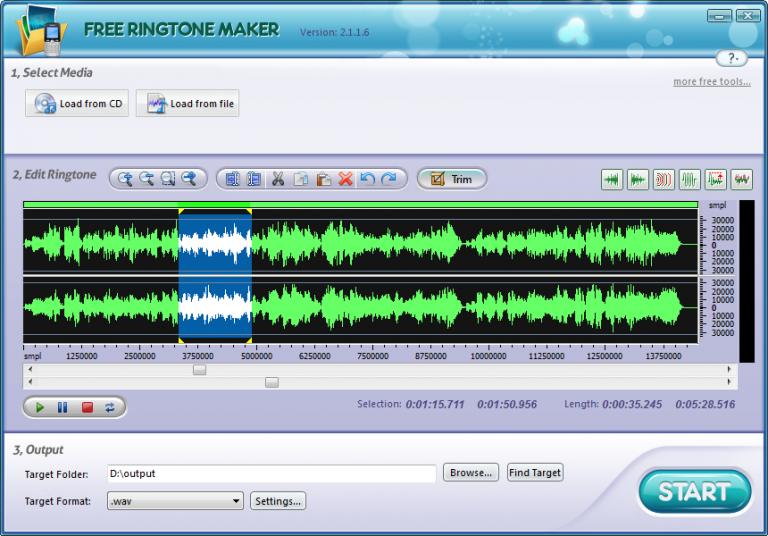
Task: Click the upper scrollbar right arrow
Action: pyautogui.click(x=729, y=369)
